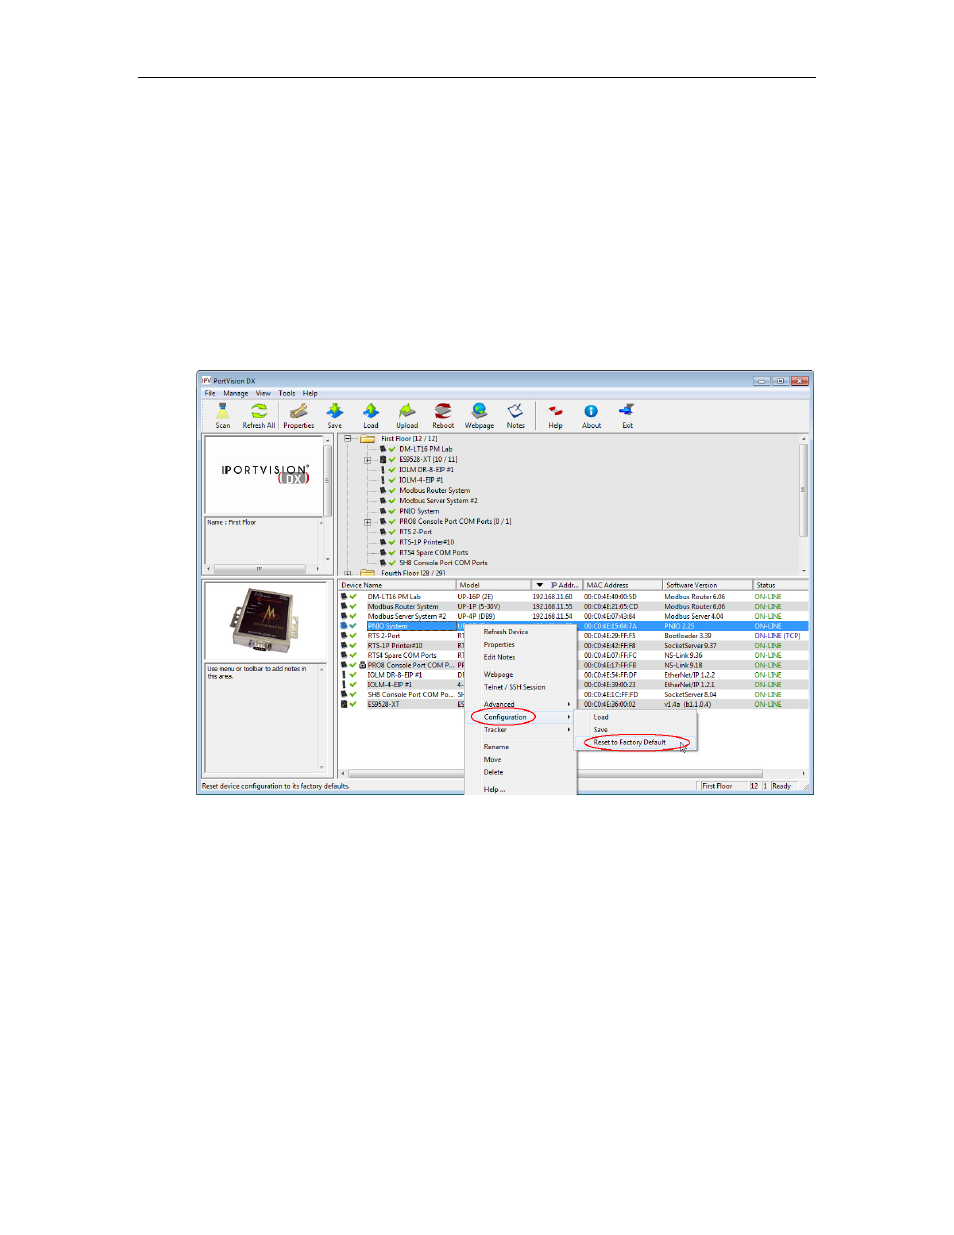The height and width of the screenshot is (1235, 954).
Task: Open the Manage menu
Action: 235,394
